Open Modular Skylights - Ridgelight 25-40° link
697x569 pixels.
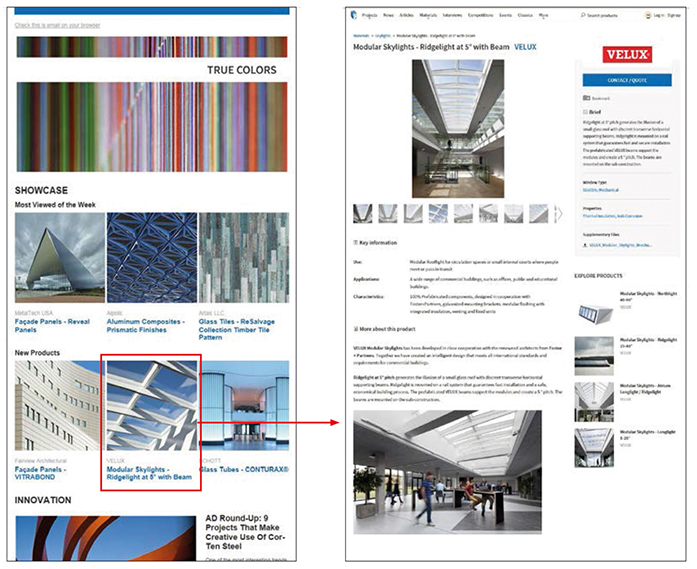click(x=648, y=342)
